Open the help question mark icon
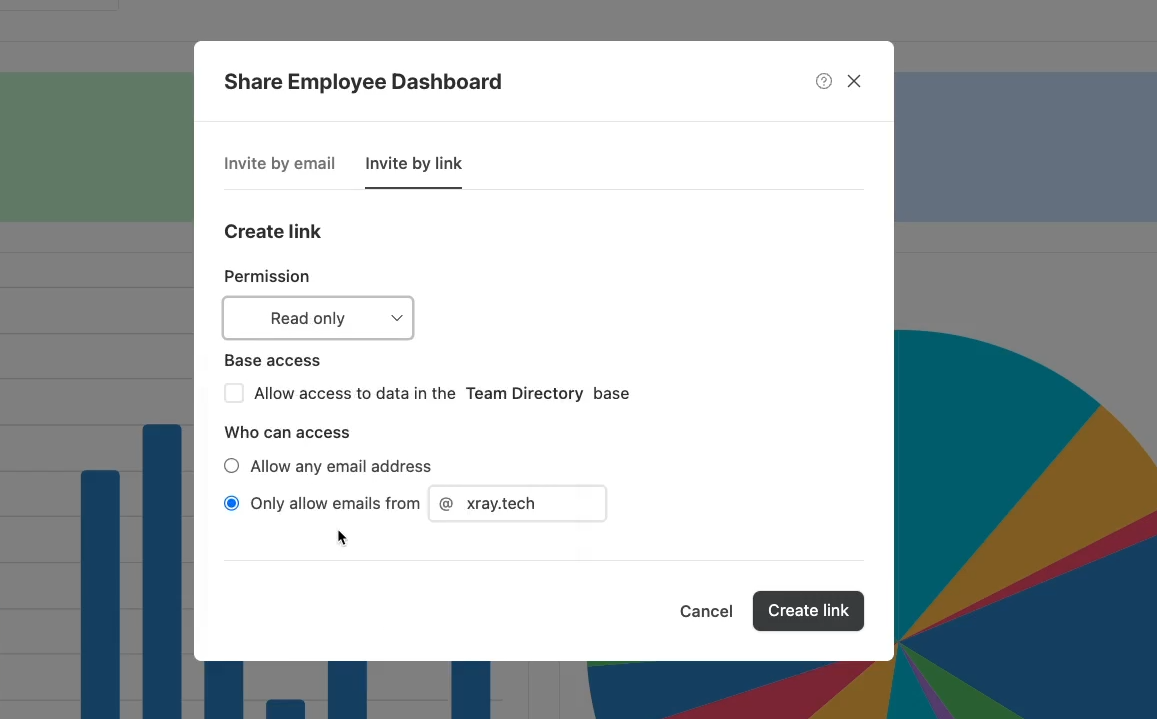Viewport: 1157px width, 719px height. point(823,81)
